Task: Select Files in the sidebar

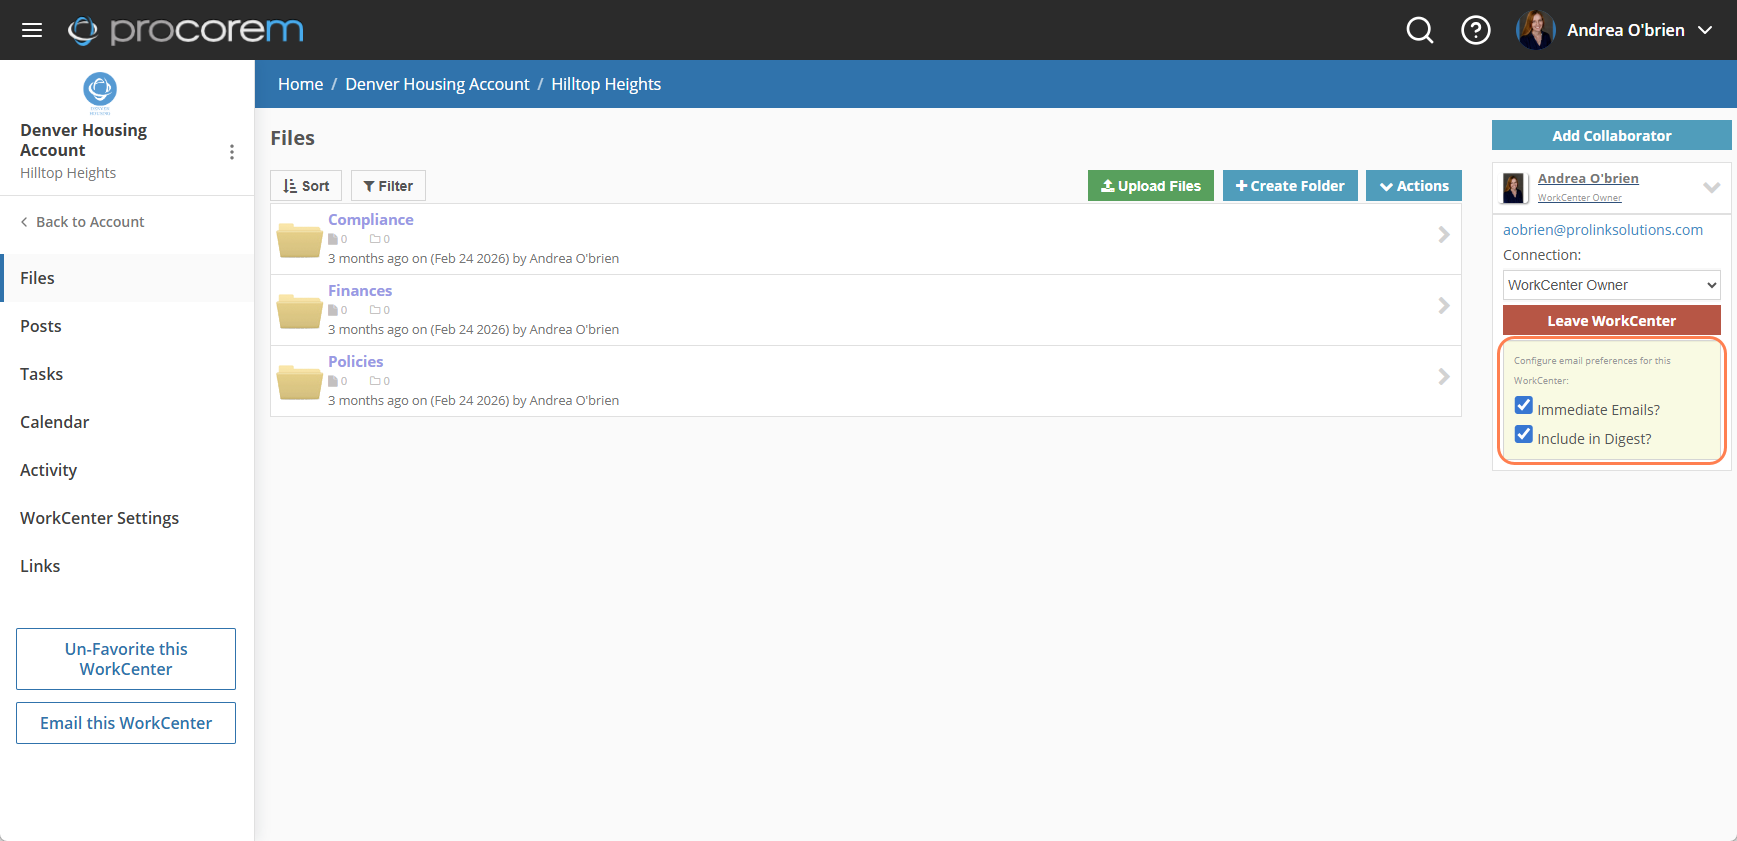Action: pyautogui.click(x=127, y=278)
